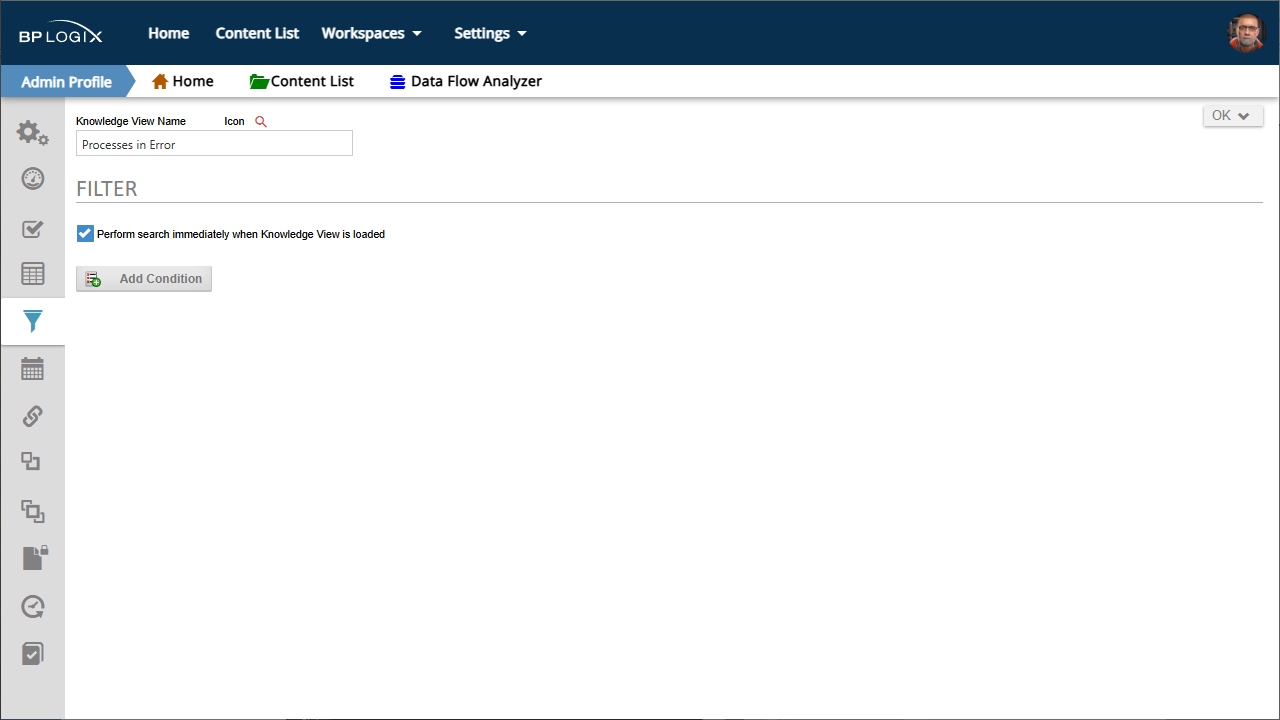Open the Settings dropdown menu
The image size is (1280, 720).
pos(490,33)
